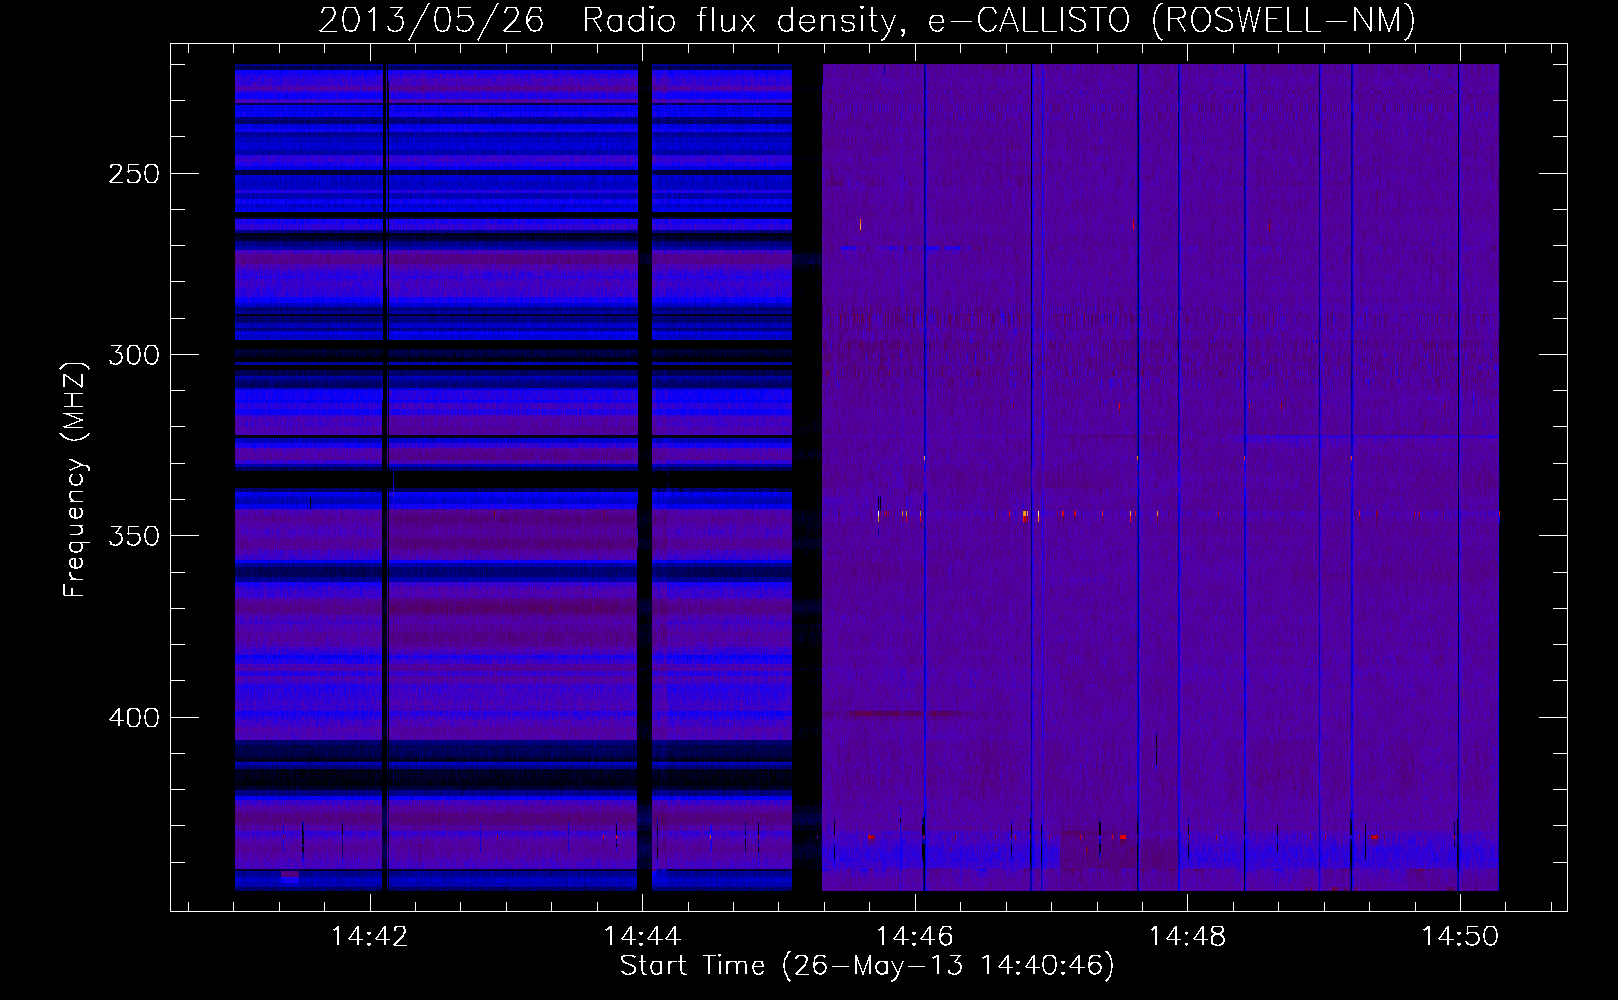Click the 300 frequency tick label
The height and width of the screenshot is (1000, 1618).
point(134,355)
